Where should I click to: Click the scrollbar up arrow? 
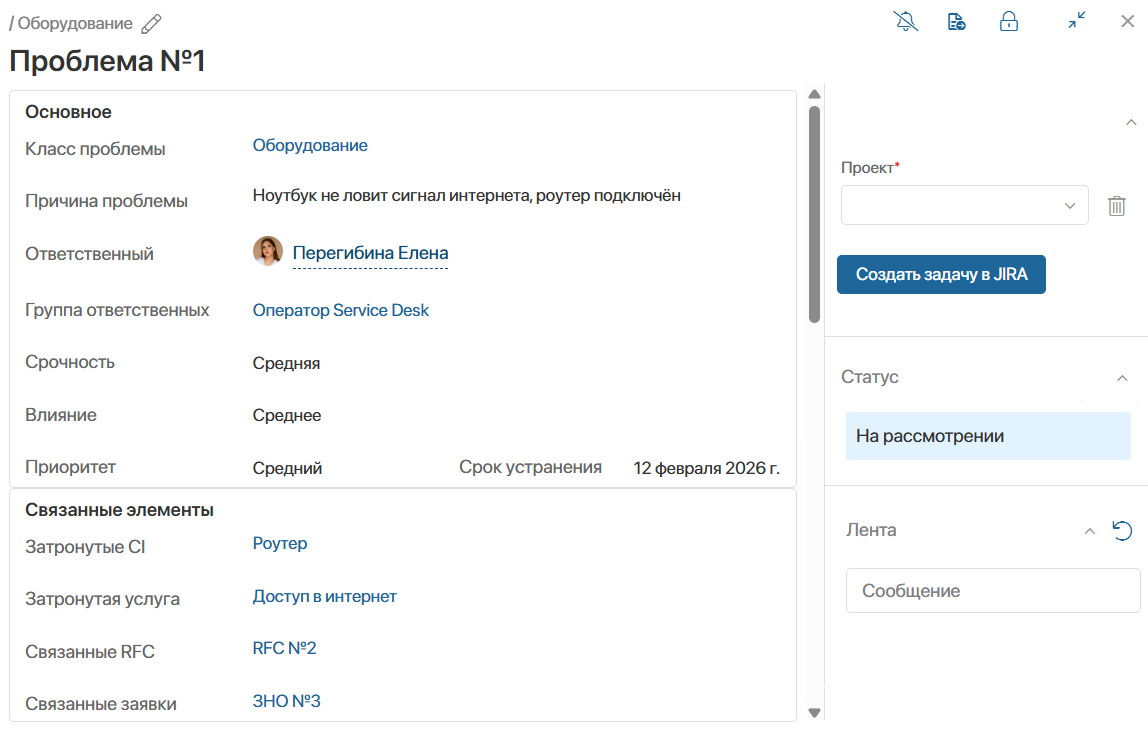[814, 94]
